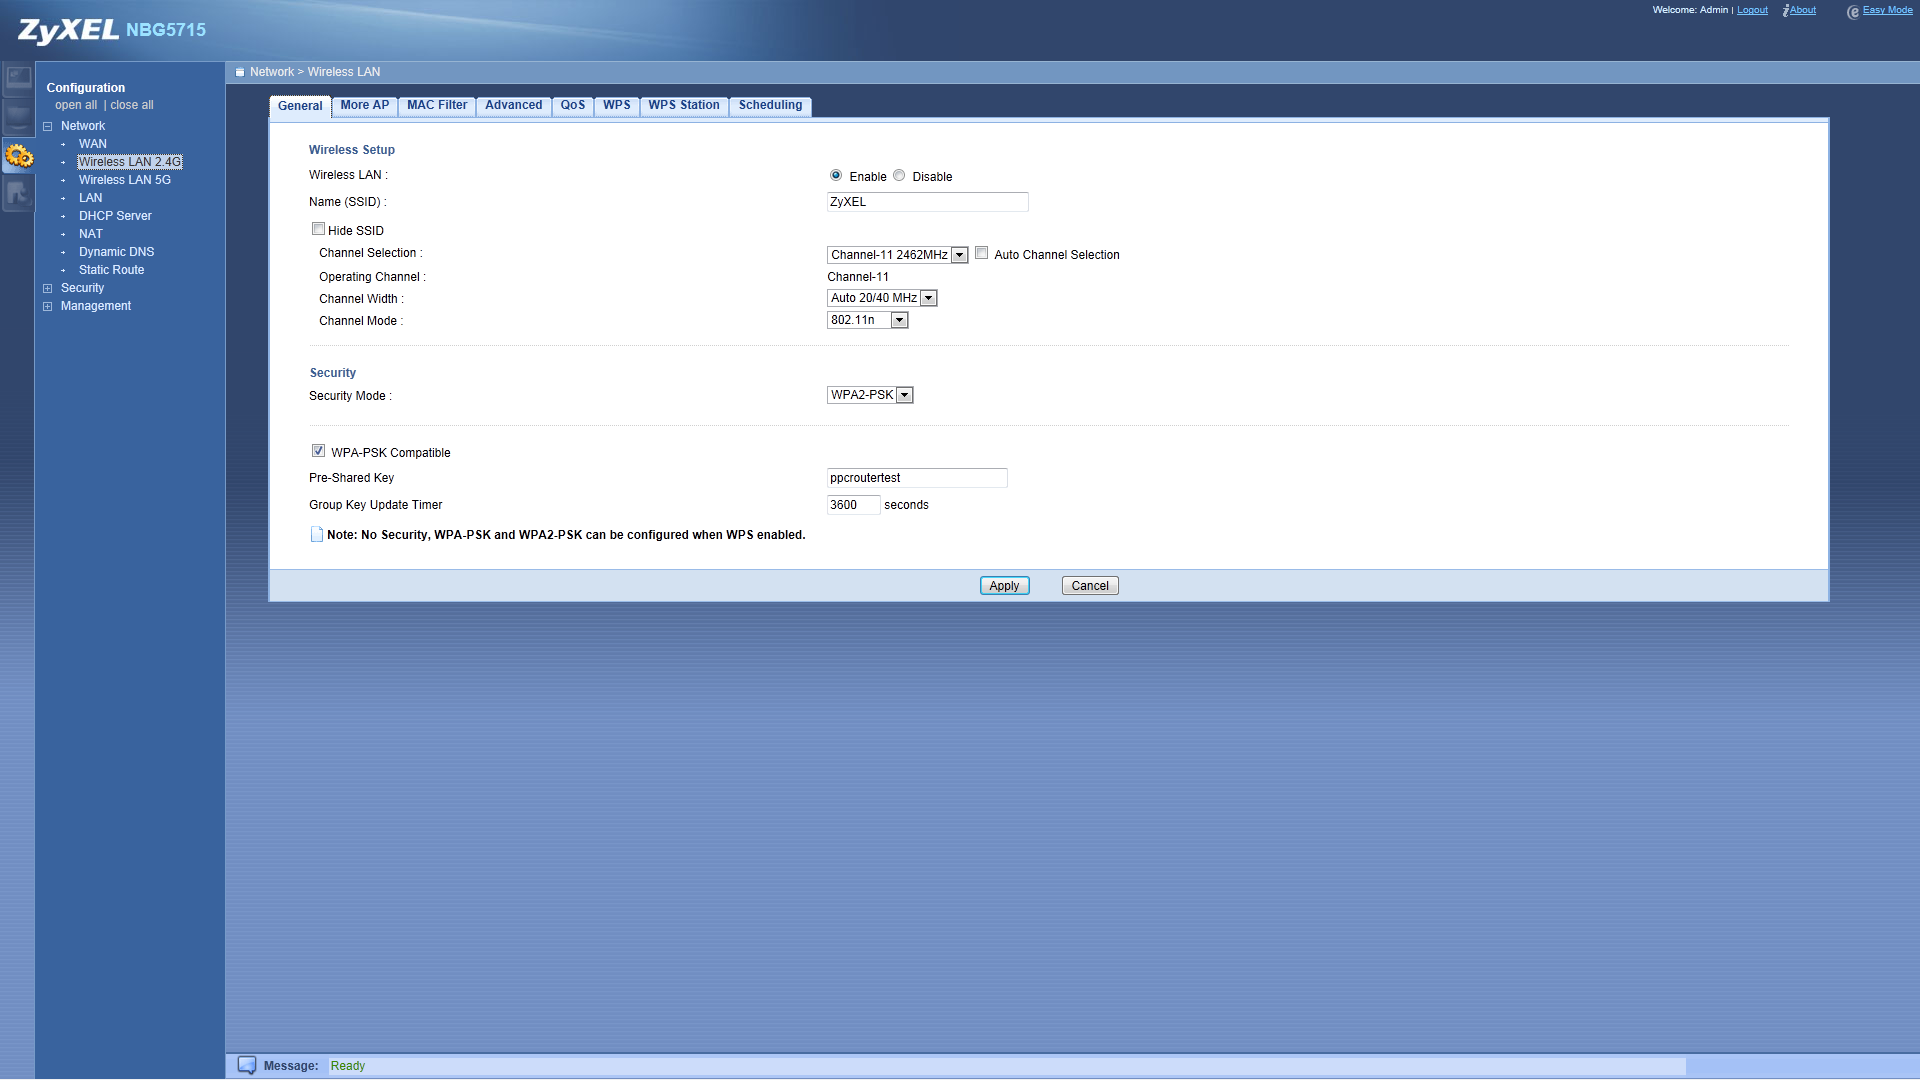
Task: Switch to the More AP tab
Action: (x=365, y=105)
